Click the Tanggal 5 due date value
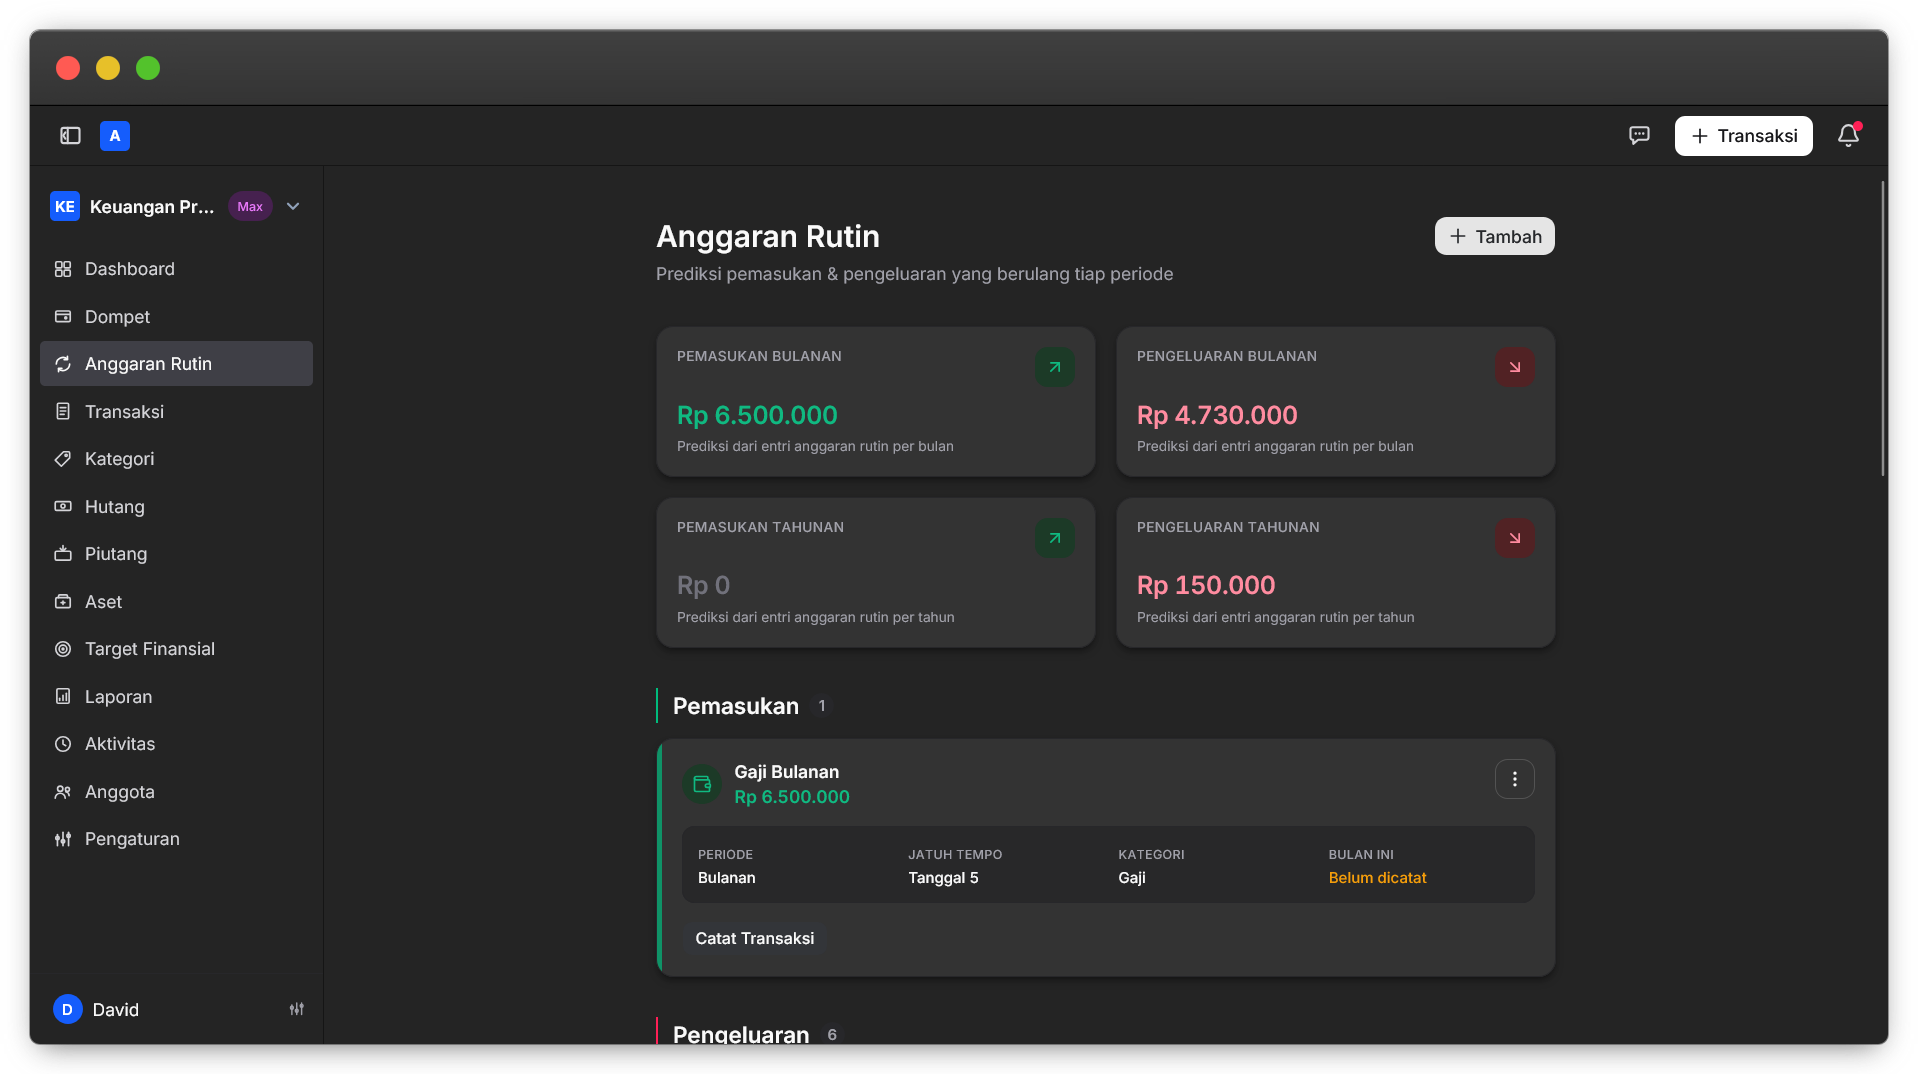The height and width of the screenshot is (1074, 1918). click(x=943, y=878)
